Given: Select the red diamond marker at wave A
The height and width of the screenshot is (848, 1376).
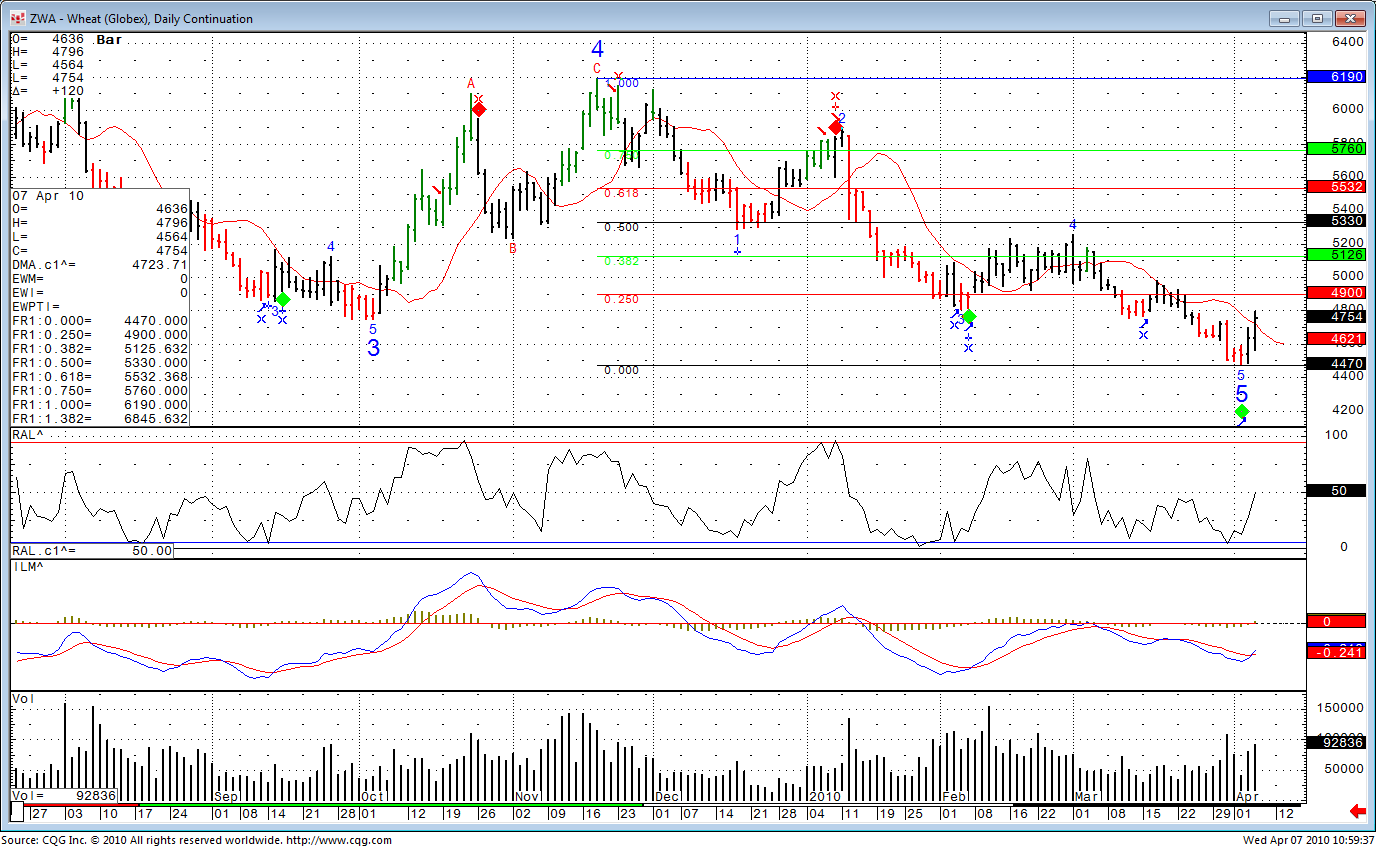Looking at the screenshot, I should pyautogui.click(x=479, y=109).
